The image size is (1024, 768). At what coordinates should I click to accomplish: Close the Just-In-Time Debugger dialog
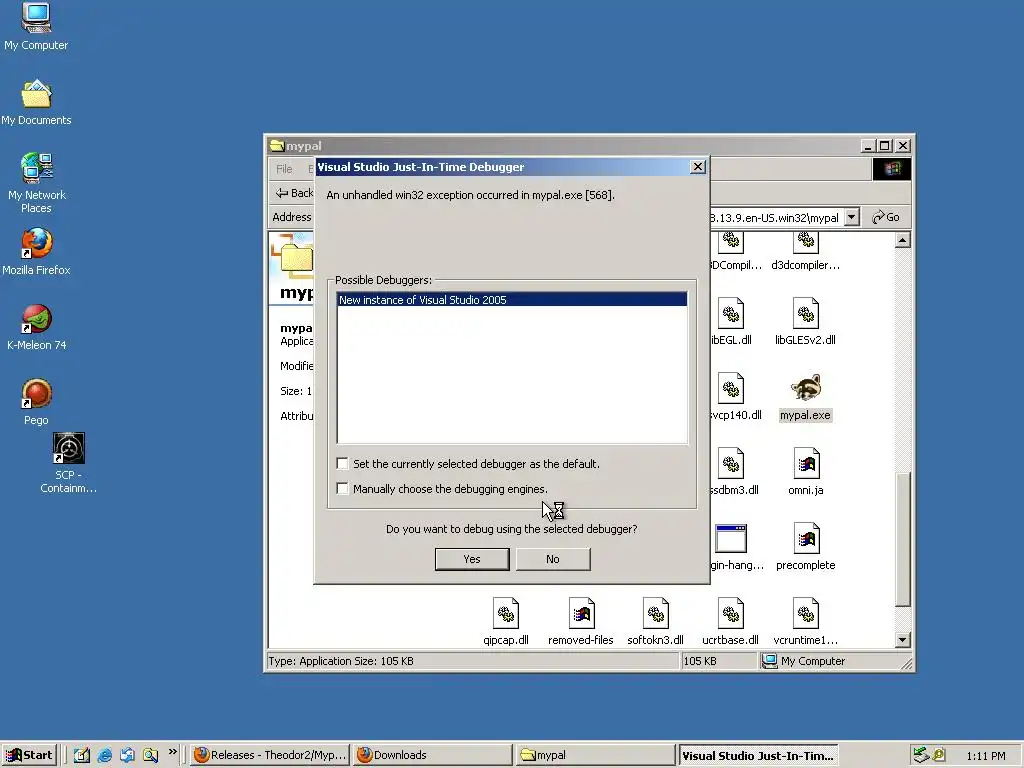[697, 167]
